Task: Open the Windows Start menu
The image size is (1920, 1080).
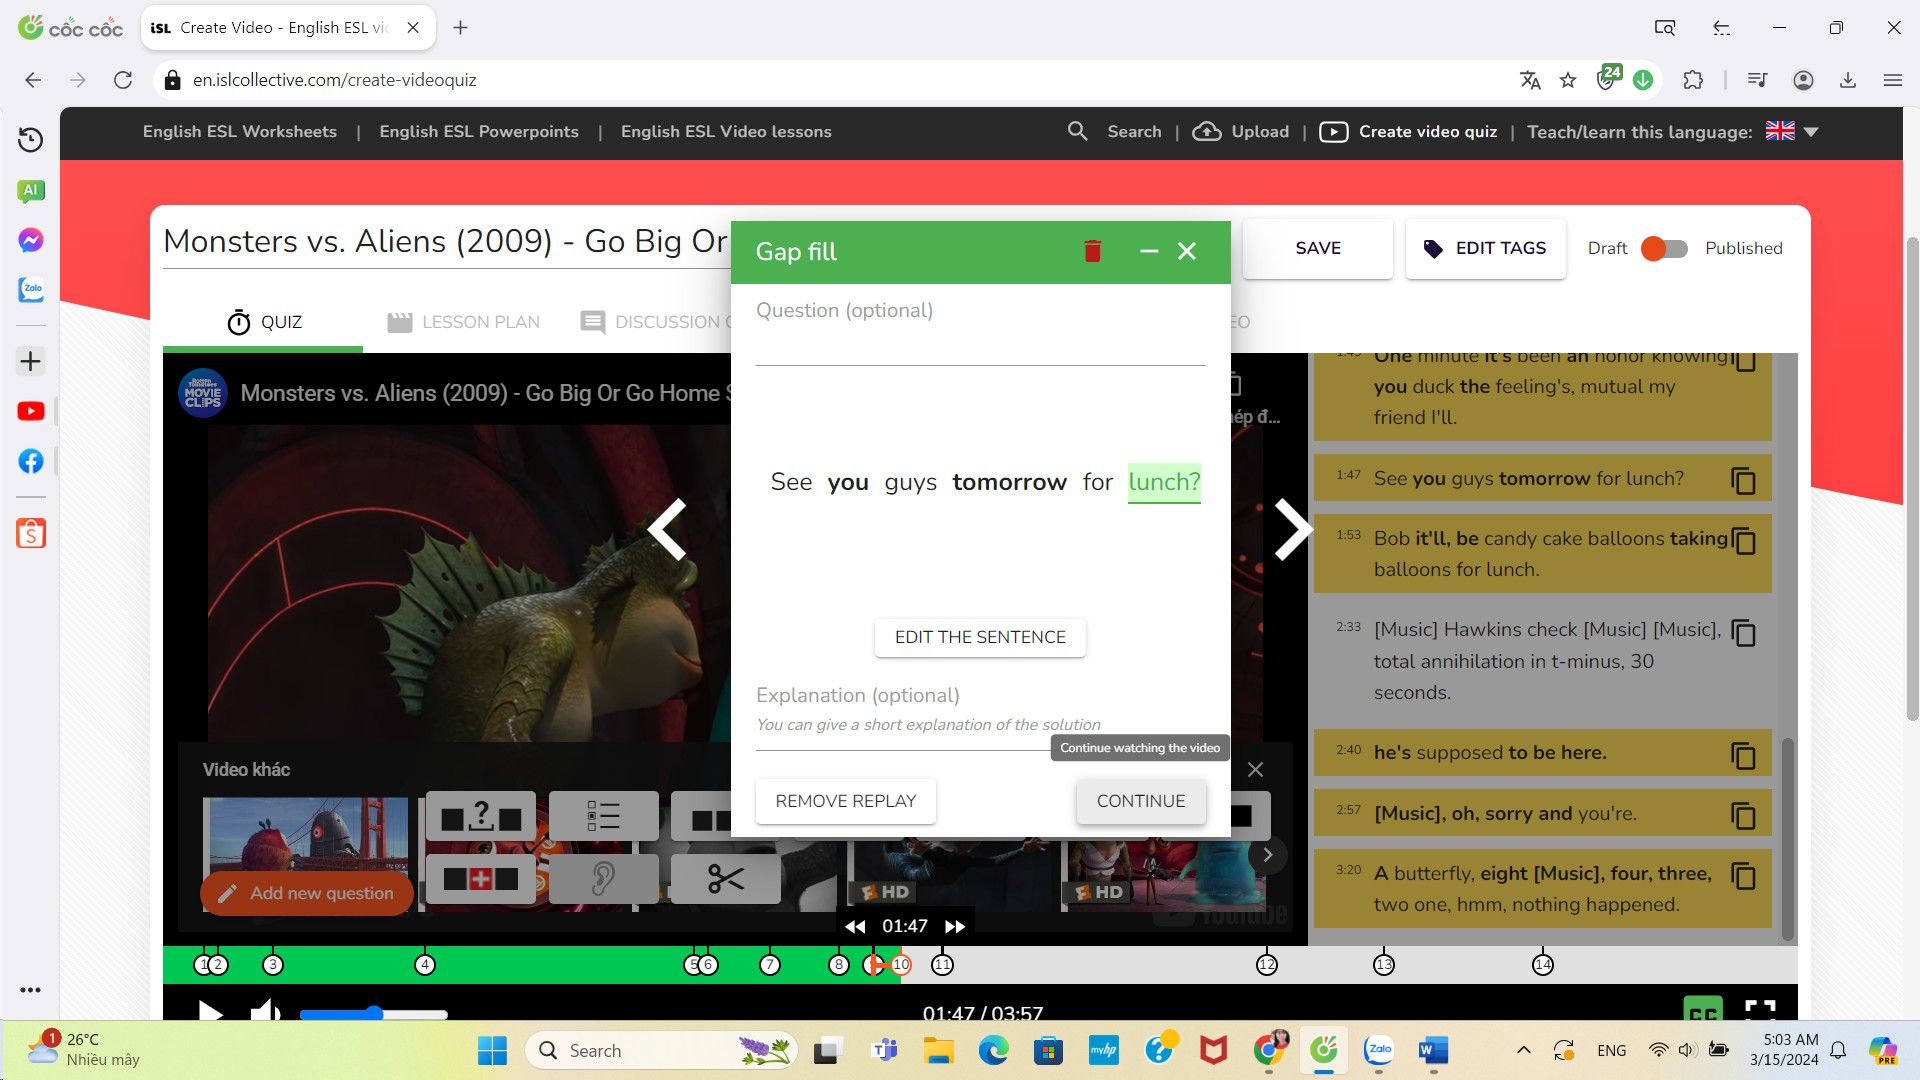Action: pos(492,1050)
